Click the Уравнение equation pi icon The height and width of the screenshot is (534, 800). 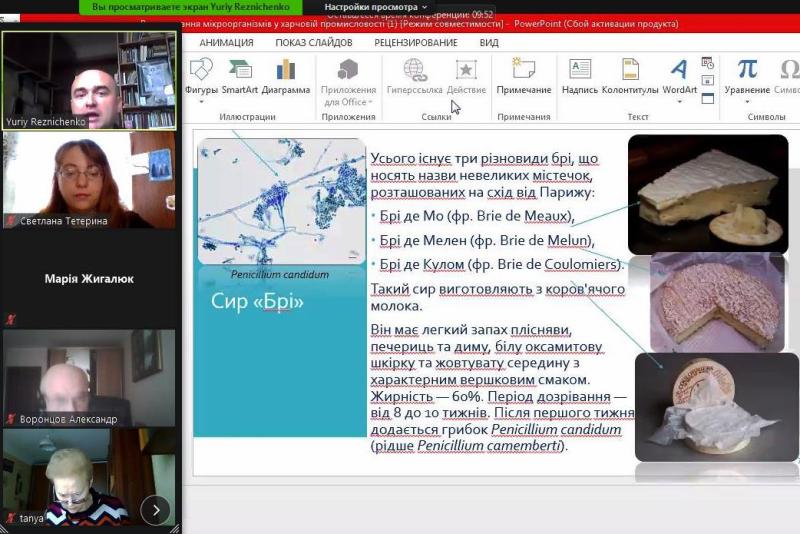747,76
